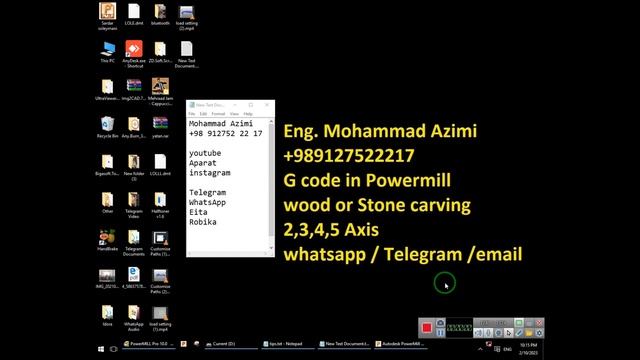Open the Windows Start menu
The width and height of the screenshot is (640, 360).
[x=101, y=349]
